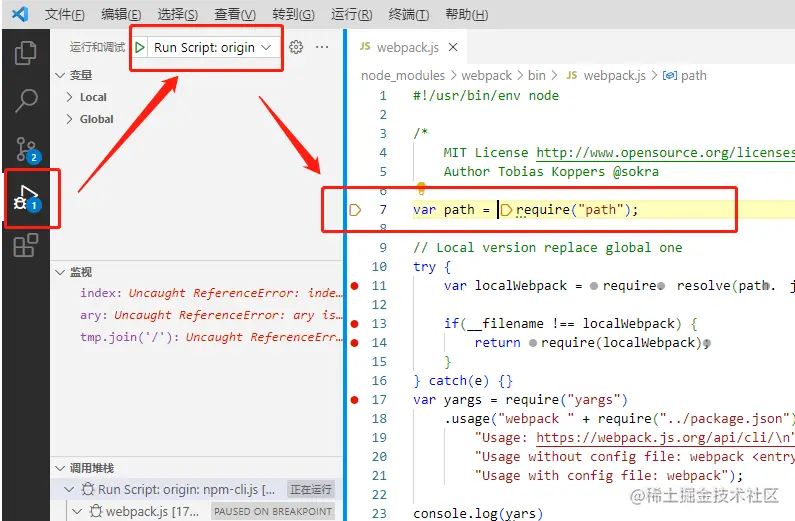Viewport: 795px width, 521px height.
Task: Click the 正在运行 status label
Action: tap(310, 490)
